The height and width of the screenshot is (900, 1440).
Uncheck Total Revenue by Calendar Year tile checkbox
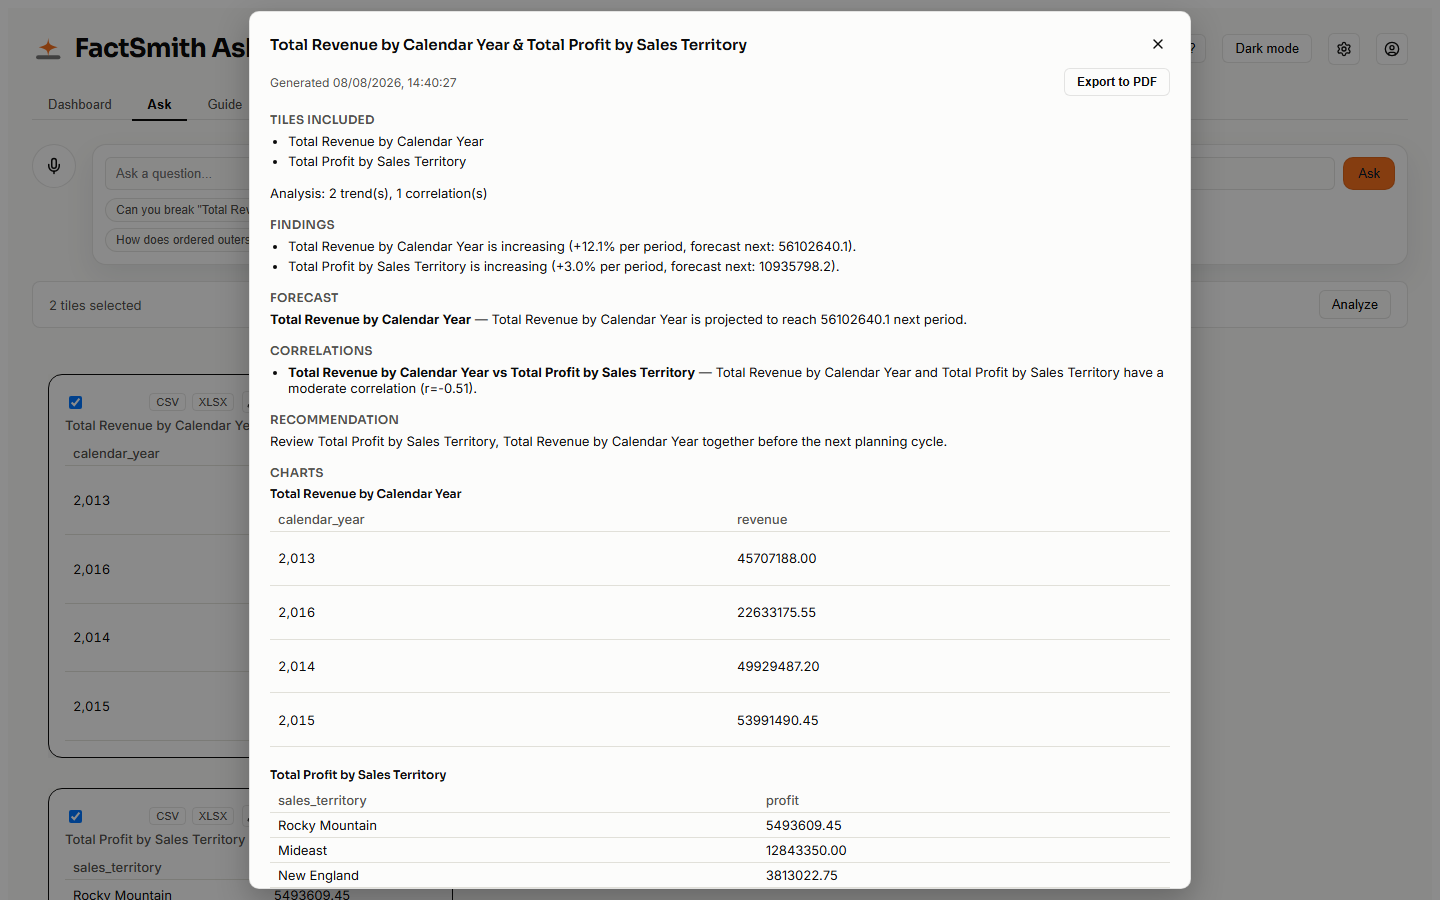75,402
